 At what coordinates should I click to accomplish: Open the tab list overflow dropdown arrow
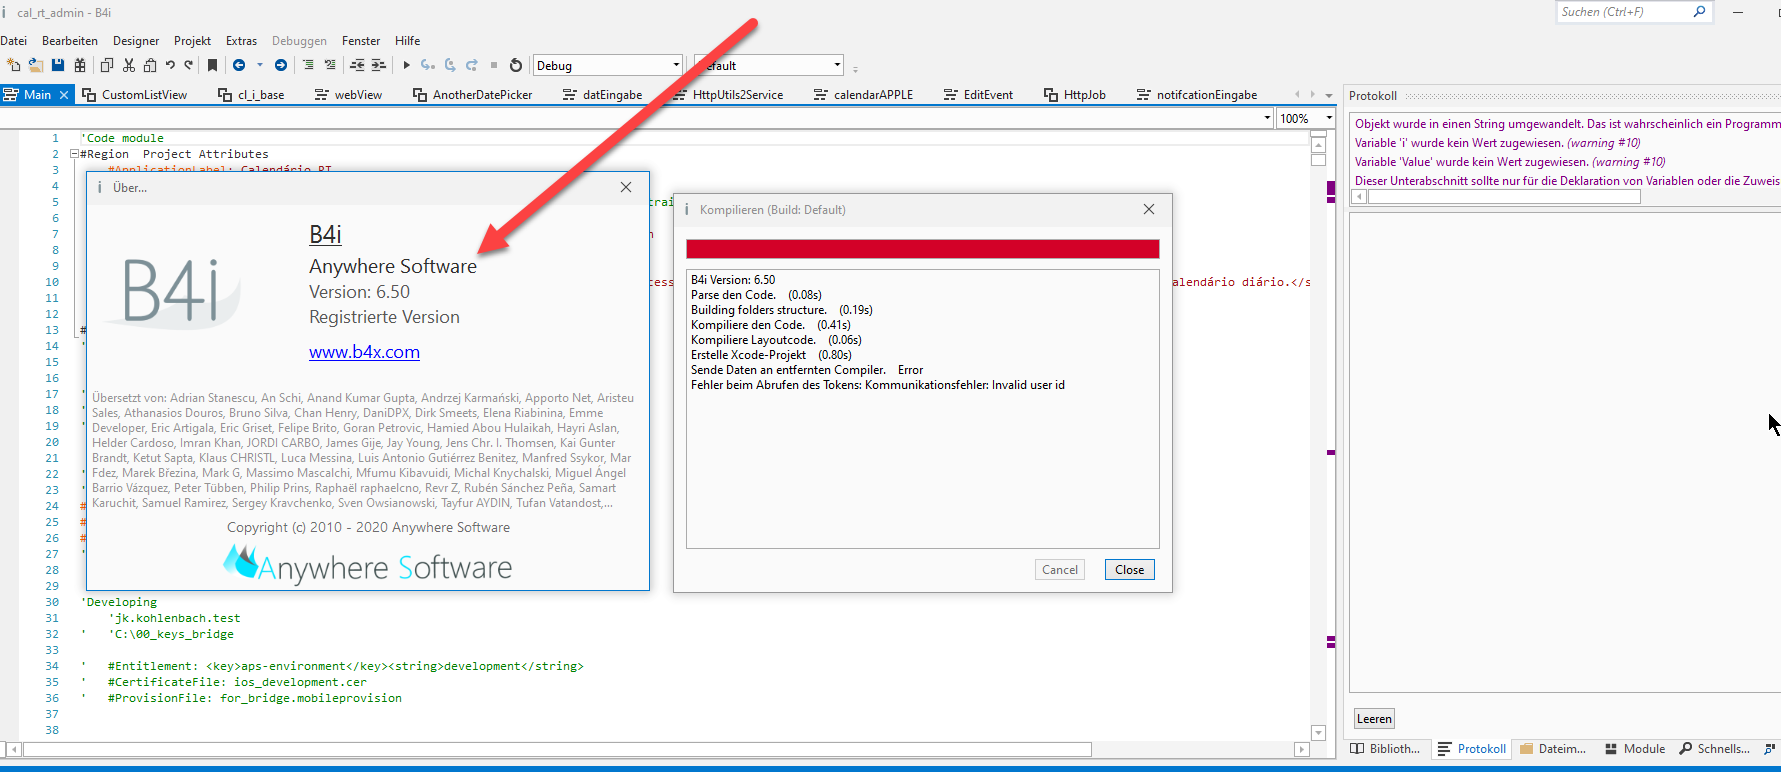(x=1329, y=95)
